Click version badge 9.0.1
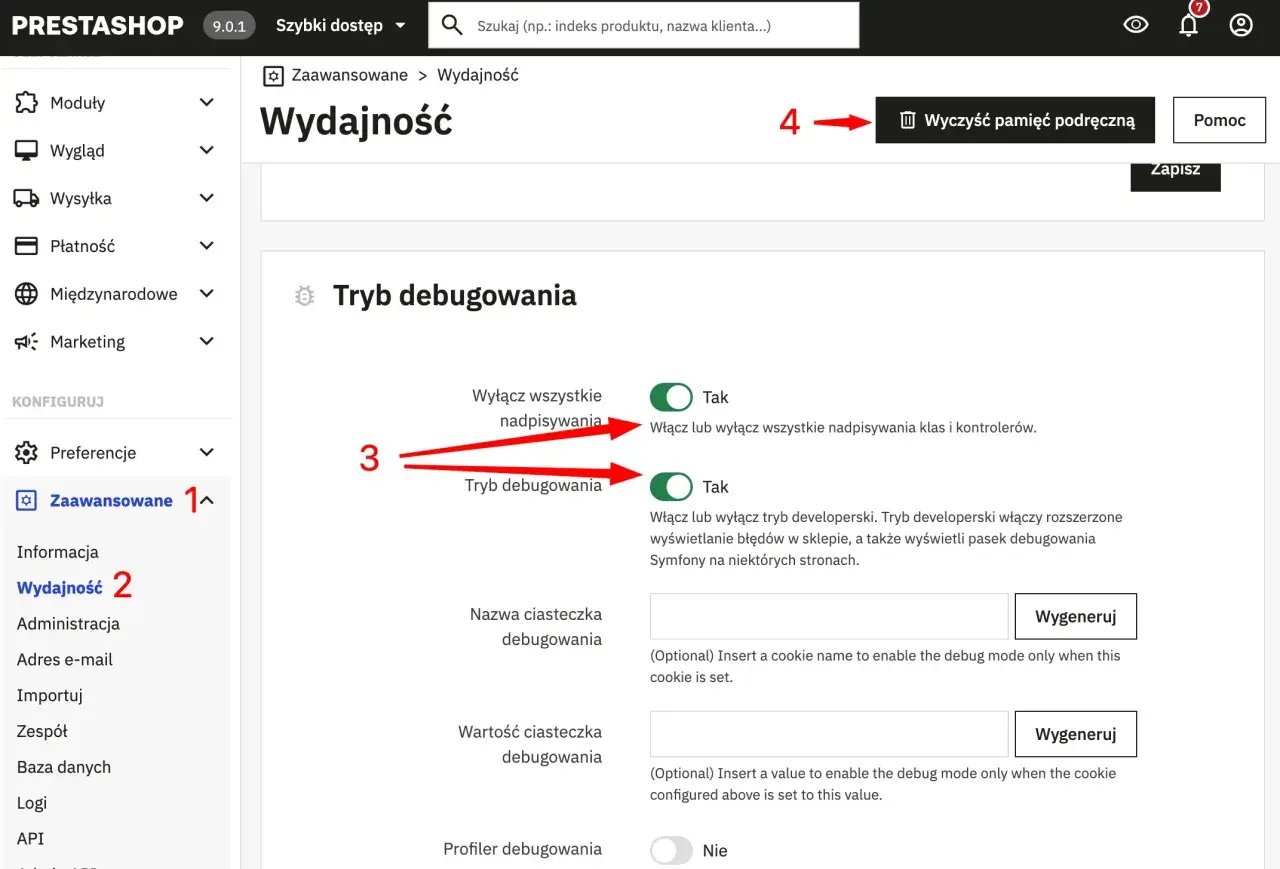 [229, 26]
